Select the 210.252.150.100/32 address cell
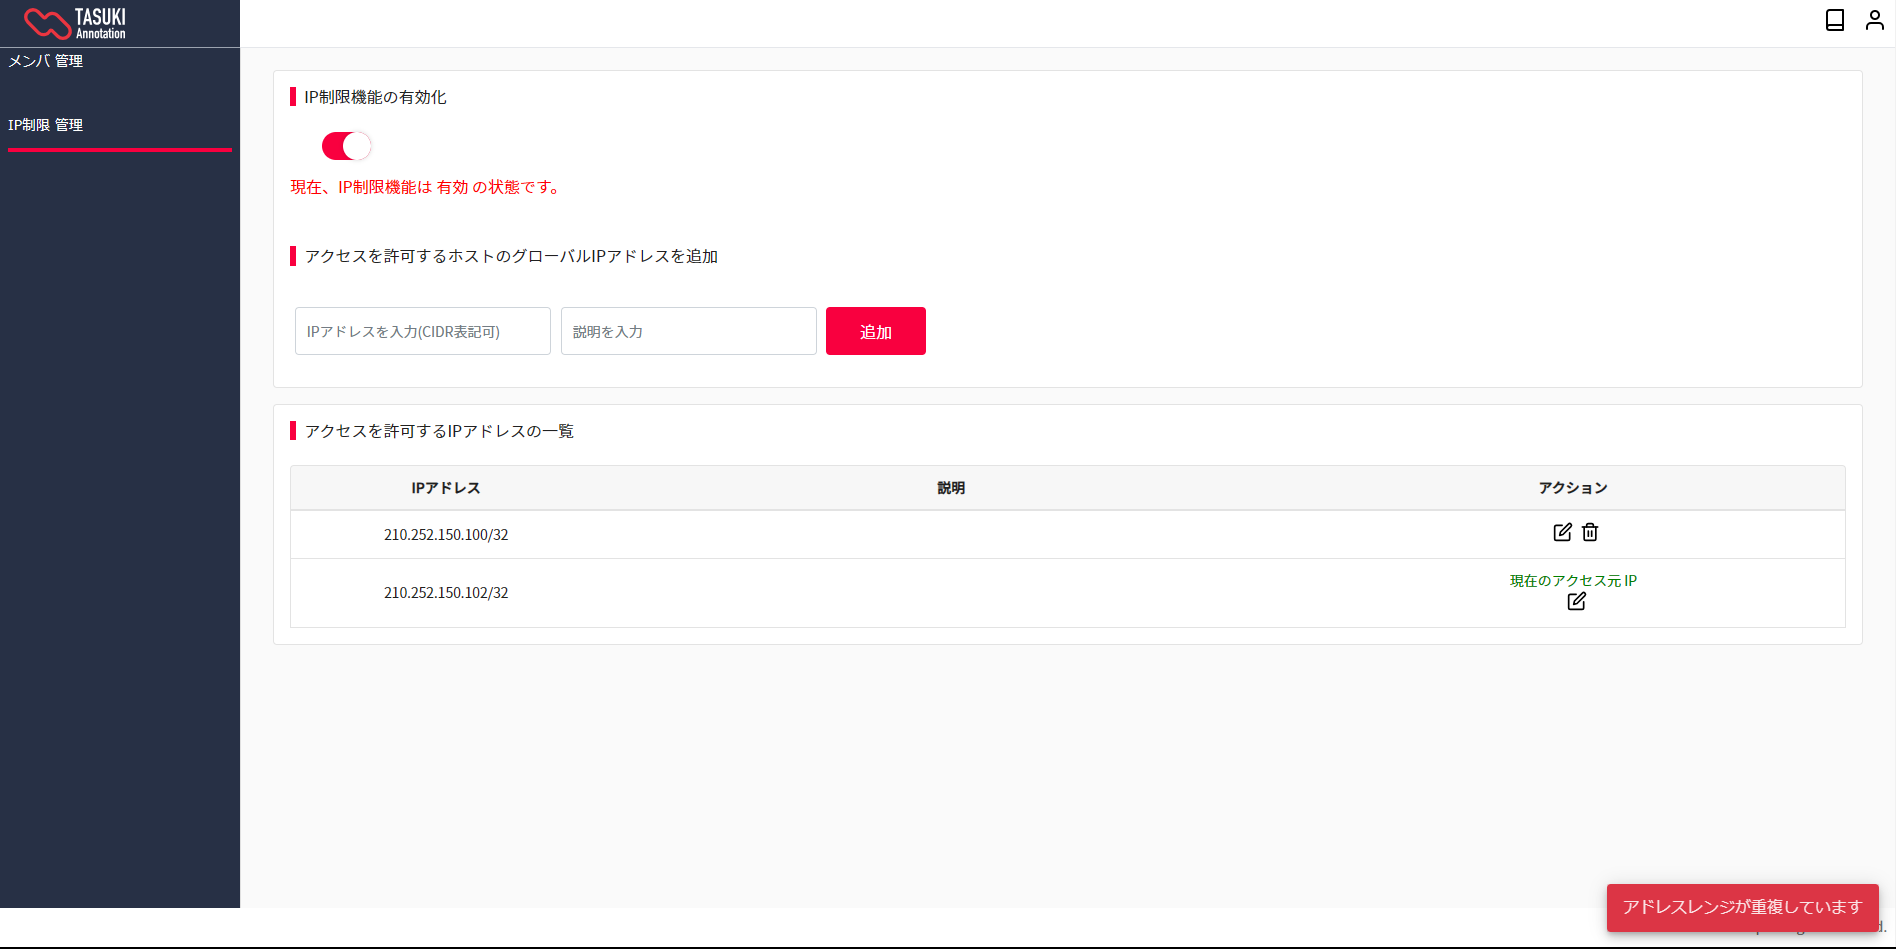Viewport: 1896px width, 949px height. pyautogui.click(x=446, y=535)
